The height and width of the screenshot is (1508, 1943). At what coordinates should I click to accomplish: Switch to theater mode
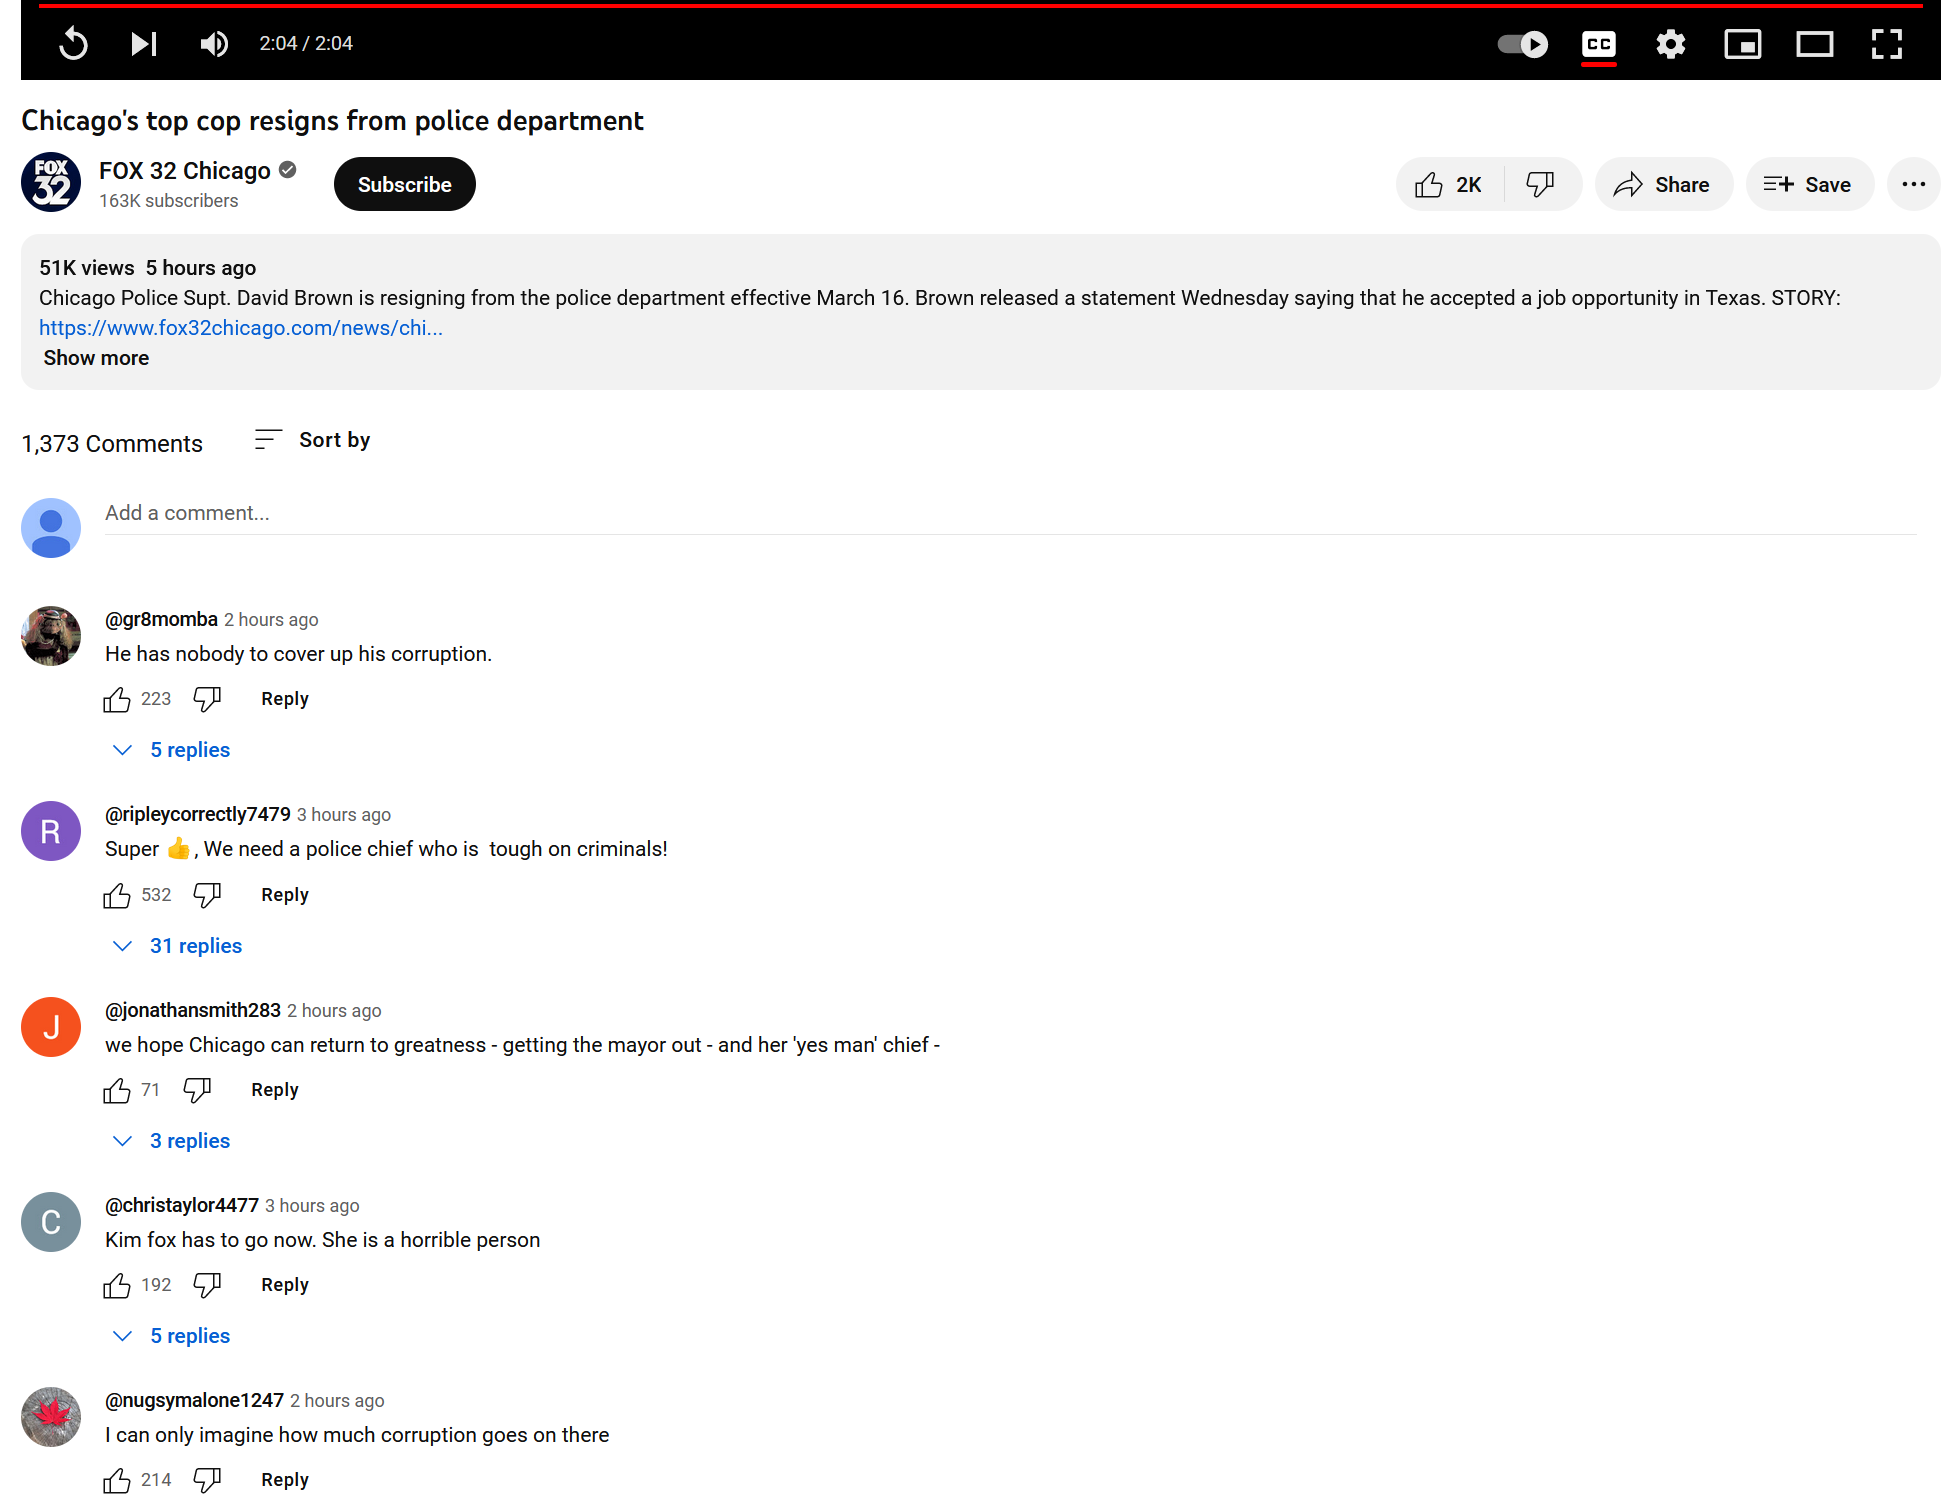point(1814,44)
